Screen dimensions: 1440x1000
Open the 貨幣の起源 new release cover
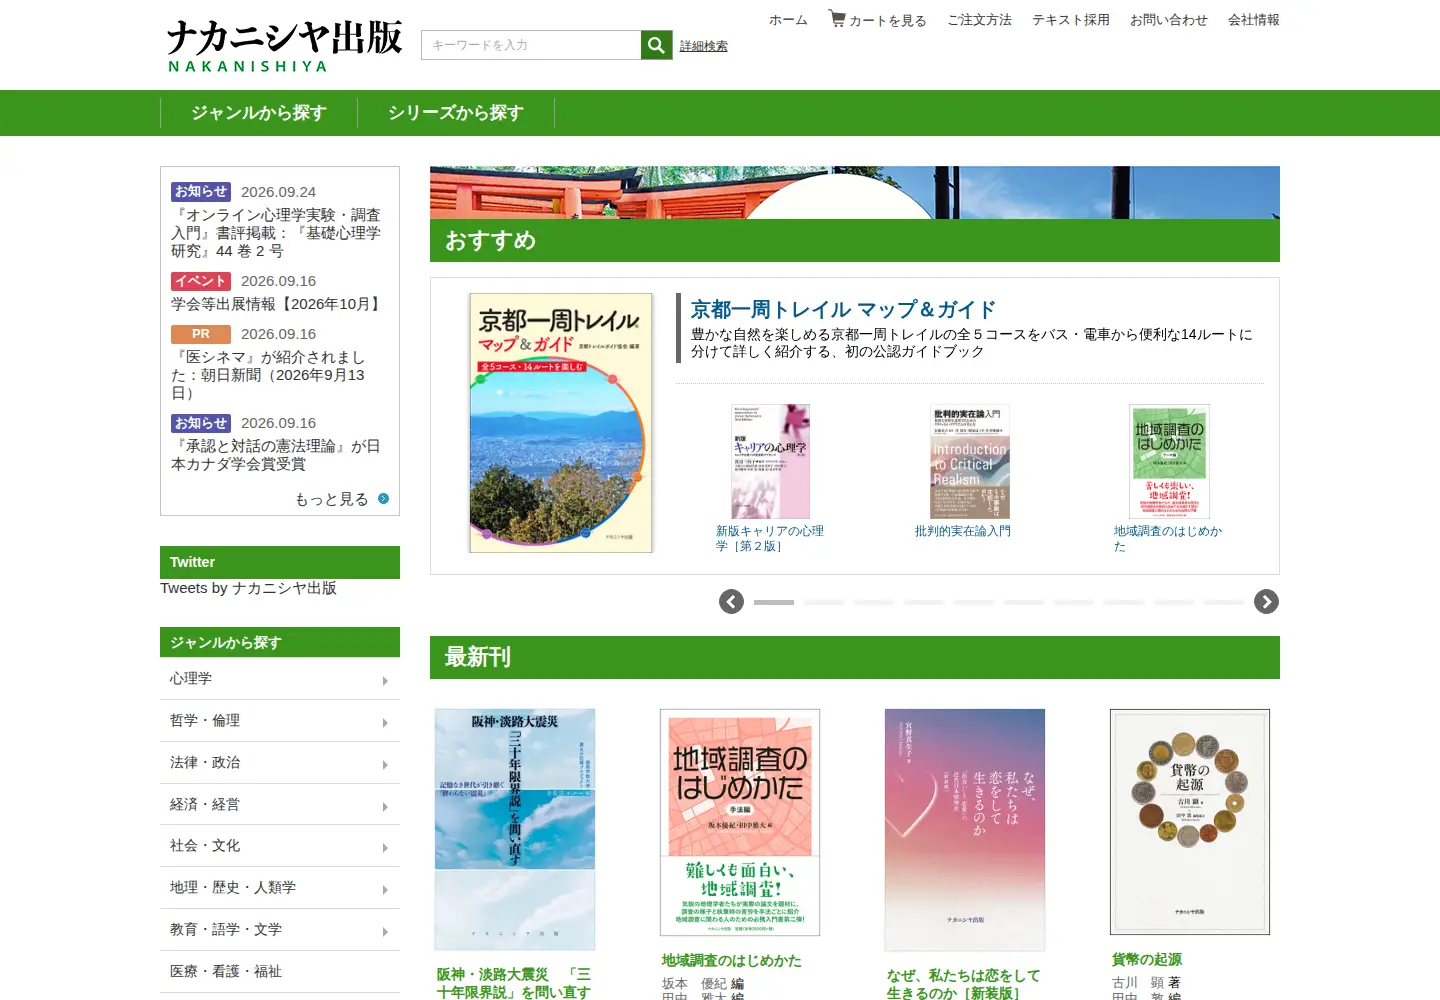coord(1190,822)
